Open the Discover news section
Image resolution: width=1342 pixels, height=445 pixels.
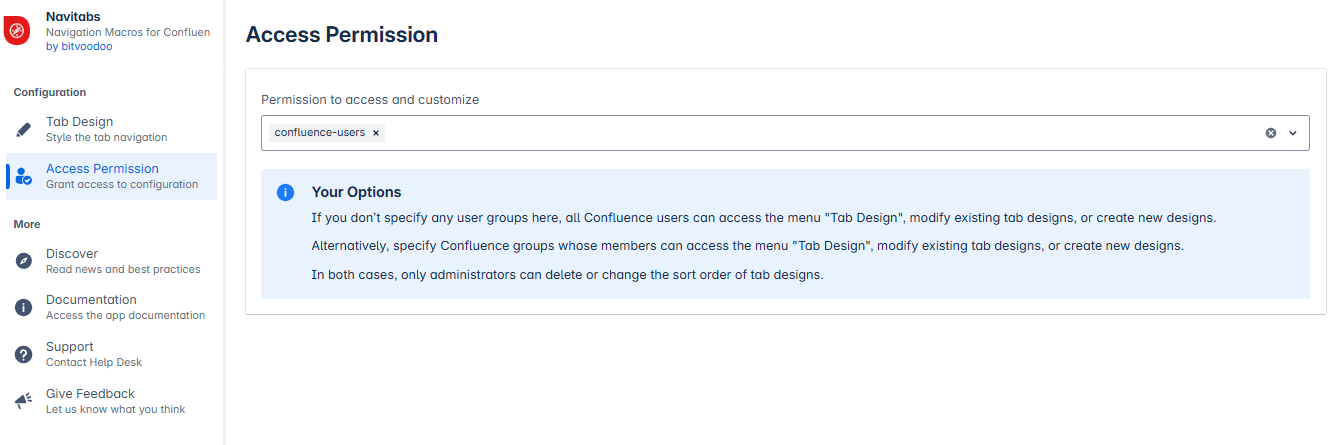point(72,254)
